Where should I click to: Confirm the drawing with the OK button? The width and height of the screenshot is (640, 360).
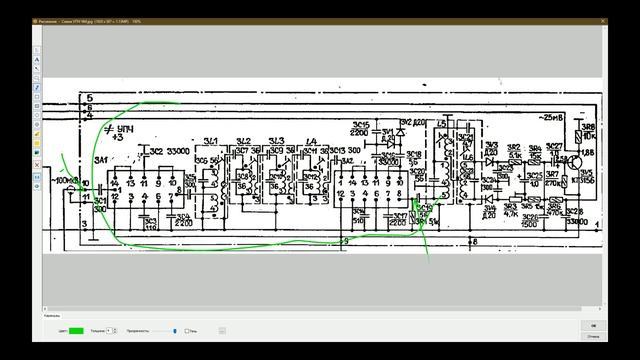[x=593, y=326]
